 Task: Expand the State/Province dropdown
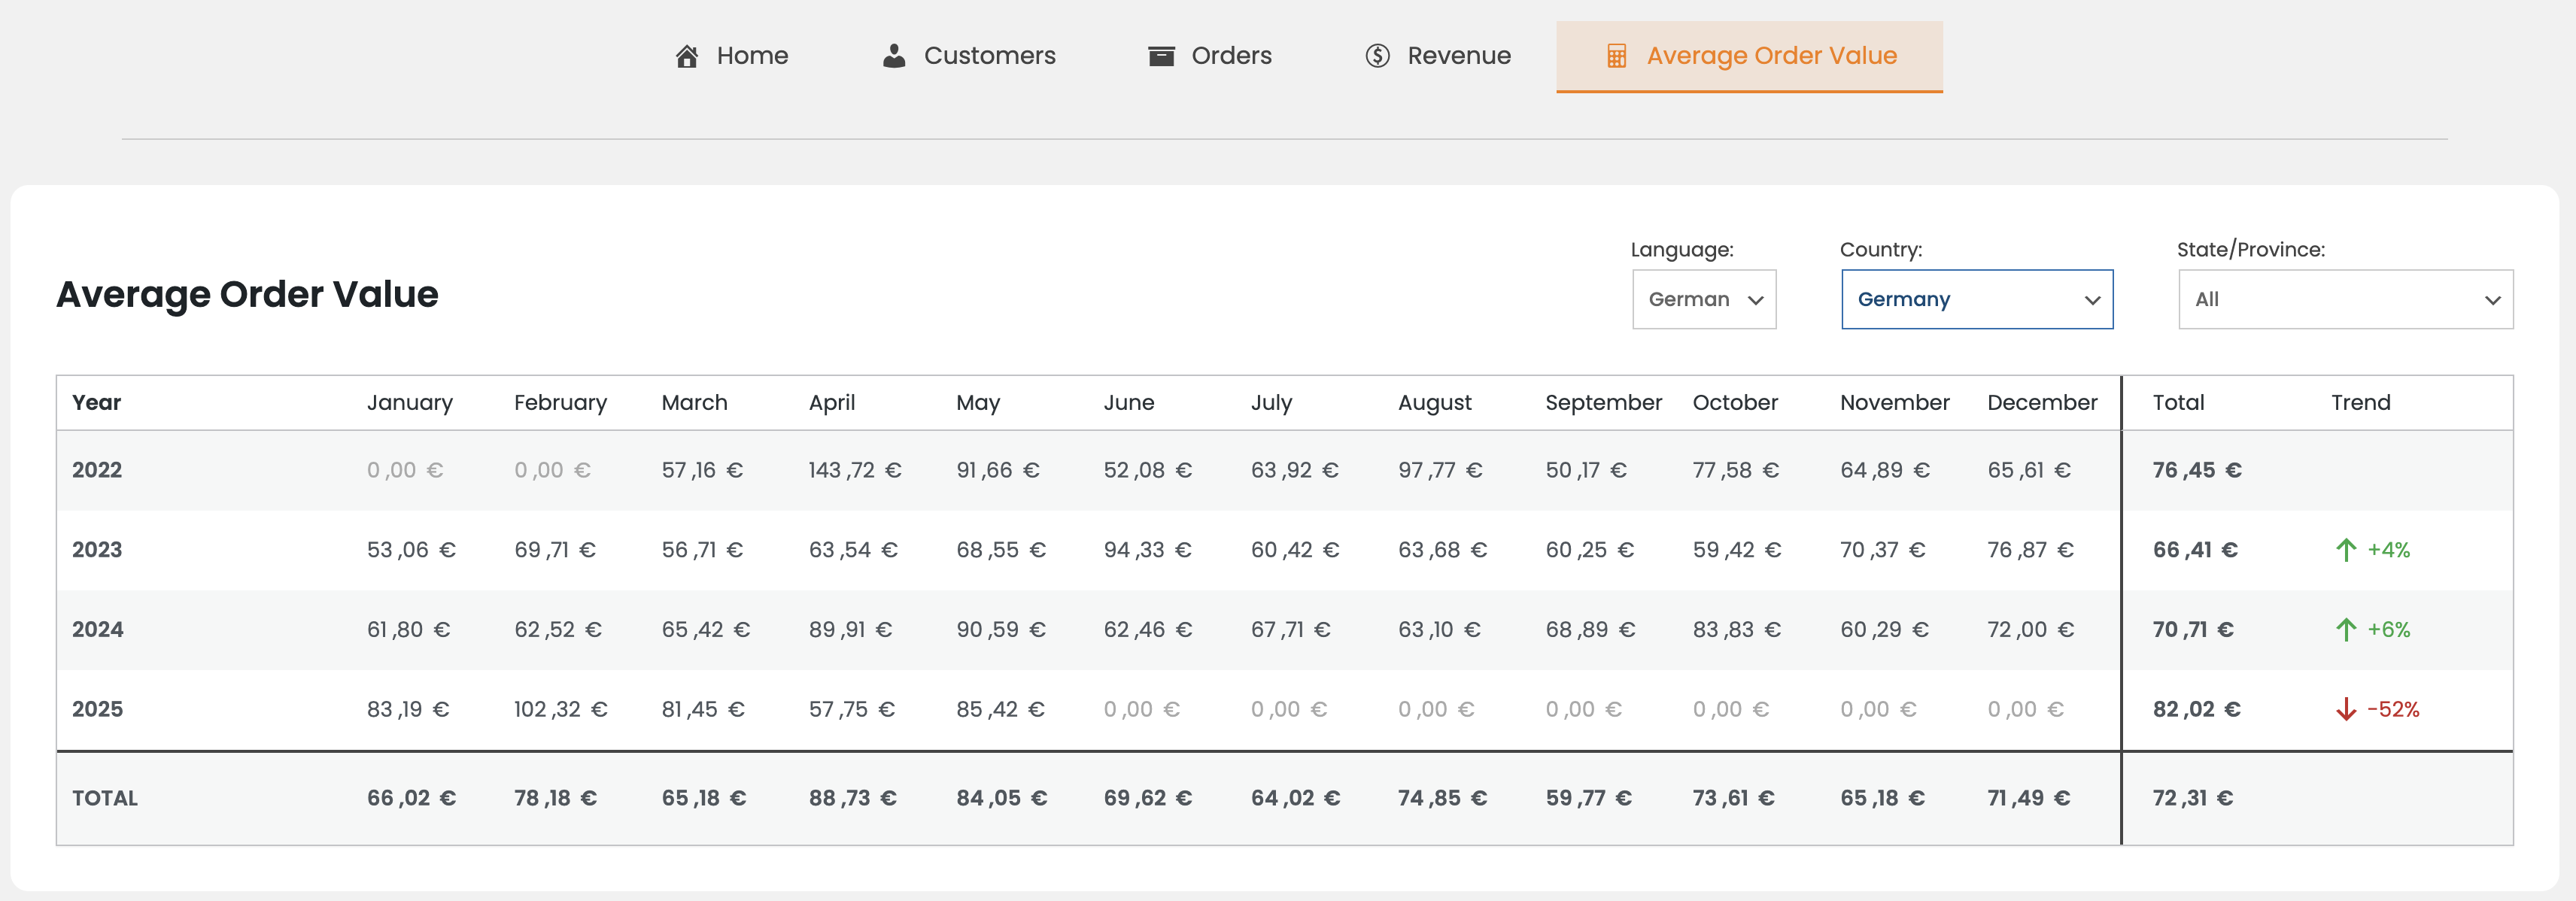(x=2344, y=299)
